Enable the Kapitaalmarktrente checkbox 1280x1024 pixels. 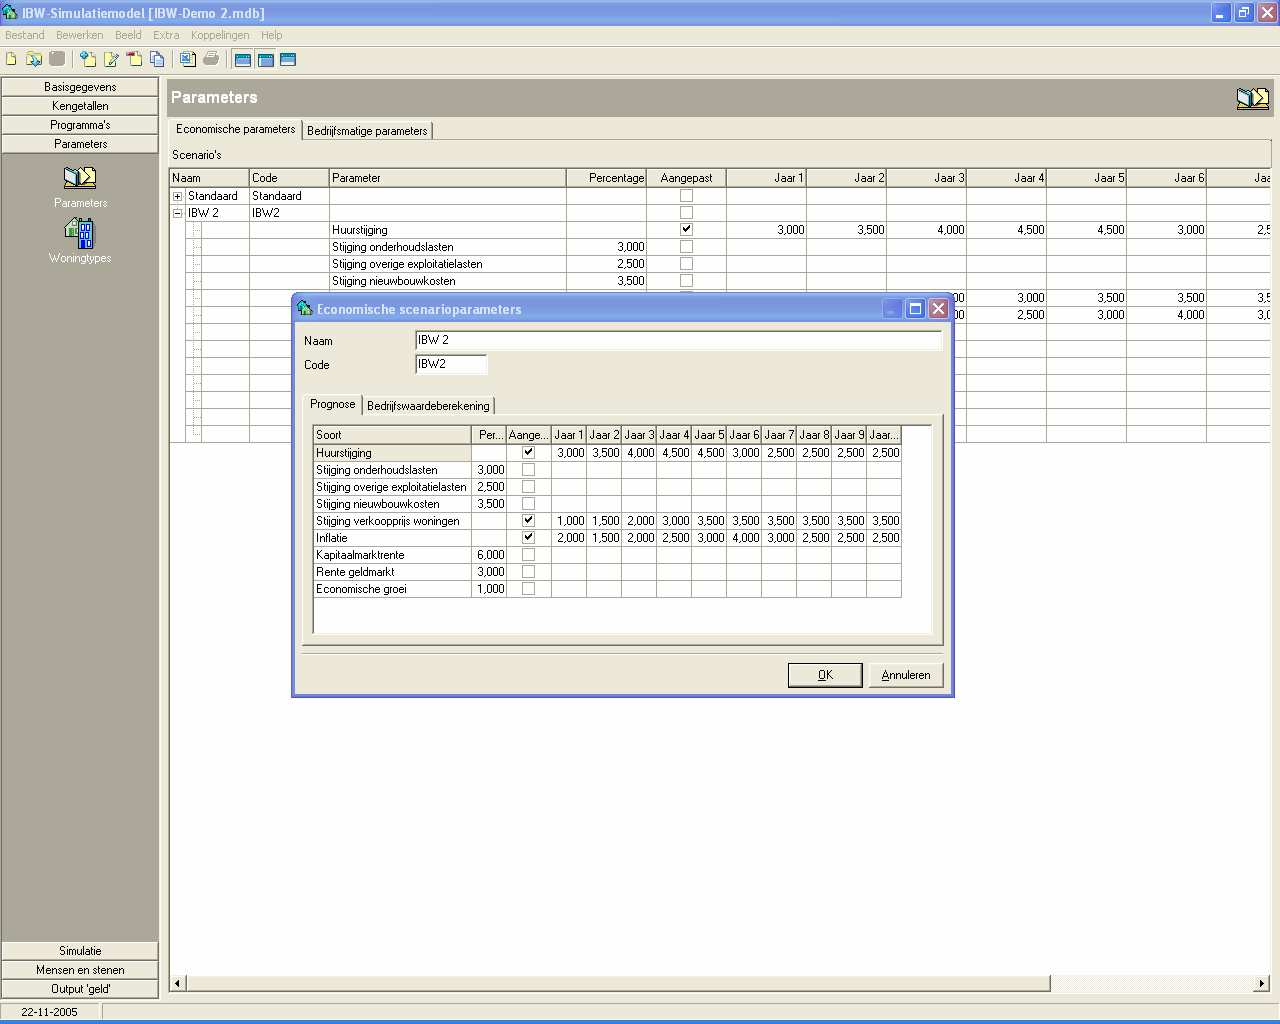click(528, 554)
